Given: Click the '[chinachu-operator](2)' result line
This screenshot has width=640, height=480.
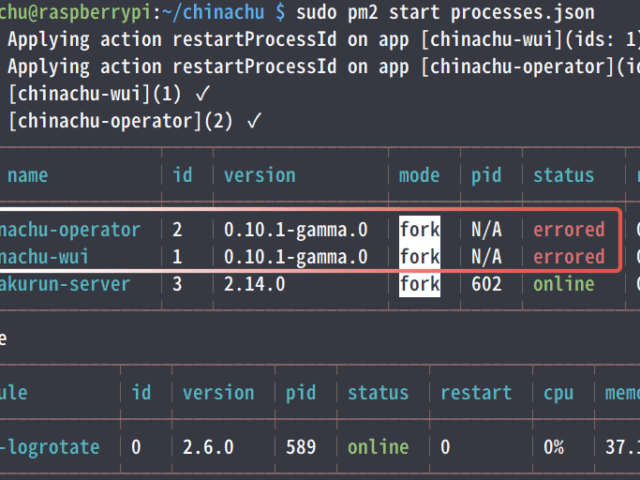Looking at the screenshot, I should (x=120, y=121).
